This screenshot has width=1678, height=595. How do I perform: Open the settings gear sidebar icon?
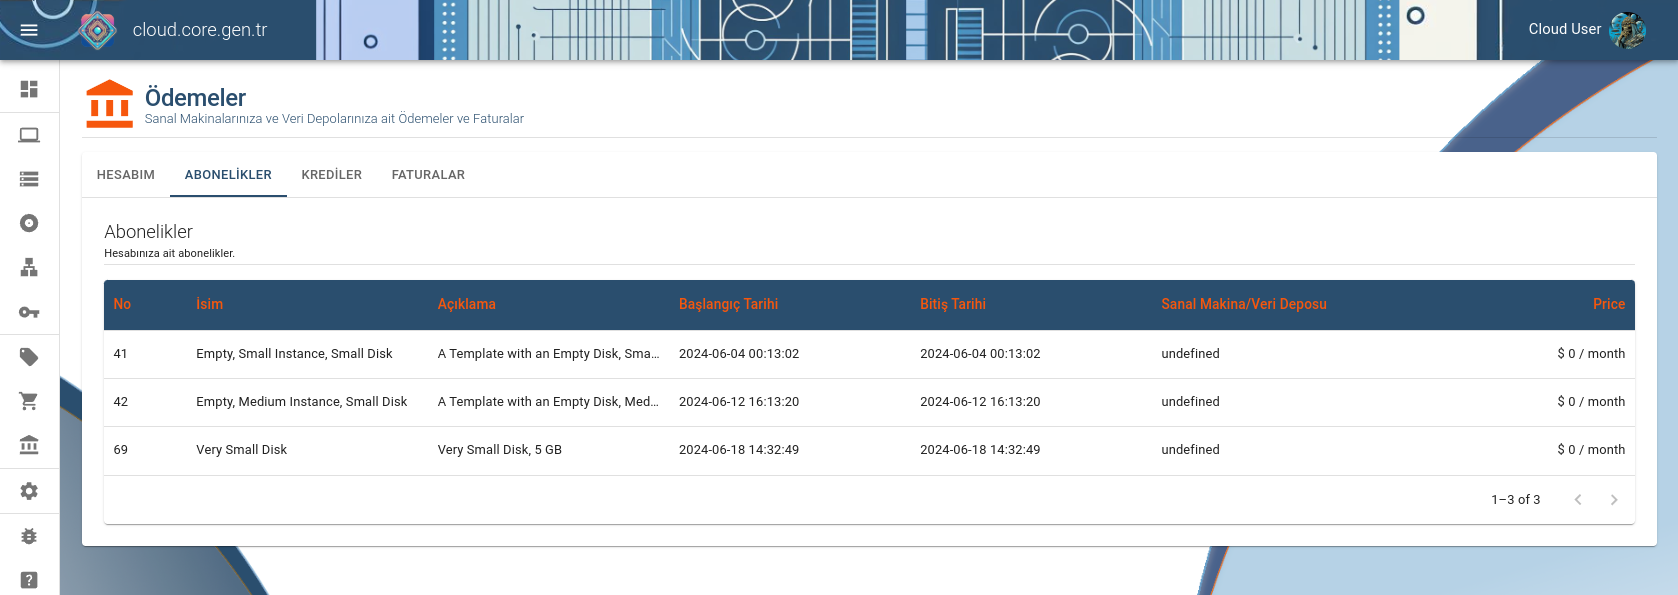[x=29, y=491]
